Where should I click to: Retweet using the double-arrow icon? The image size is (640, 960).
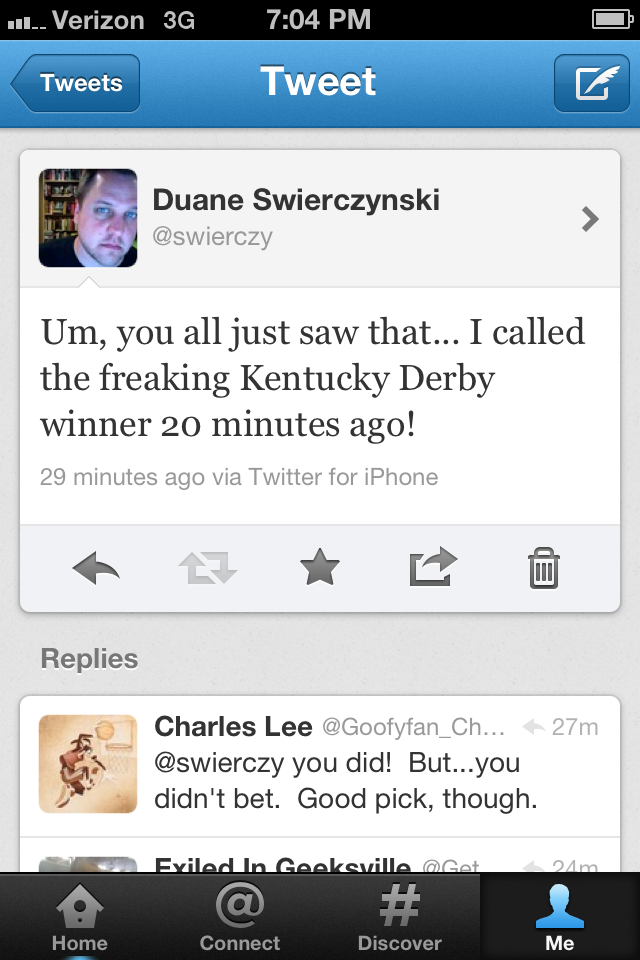click(x=208, y=568)
